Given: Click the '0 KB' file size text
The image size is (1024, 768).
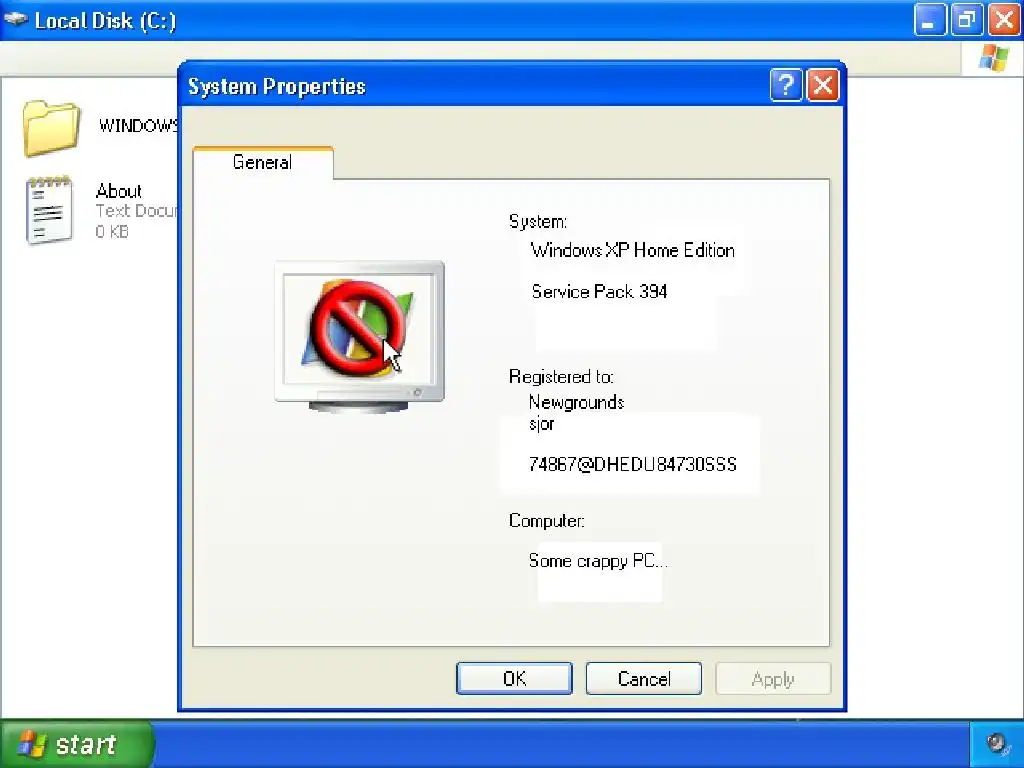Looking at the screenshot, I should point(112,231).
